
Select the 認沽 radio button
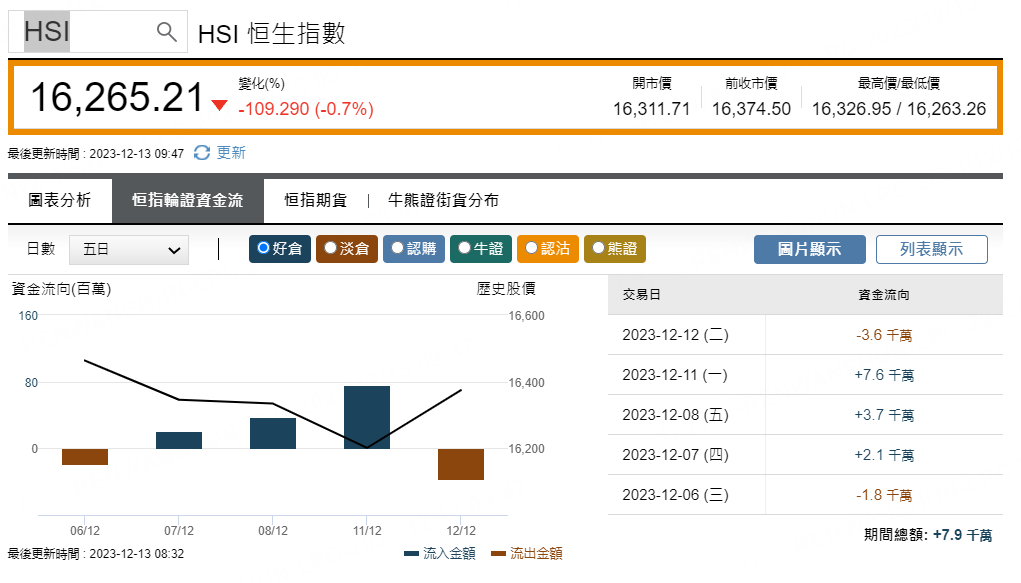click(x=531, y=248)
